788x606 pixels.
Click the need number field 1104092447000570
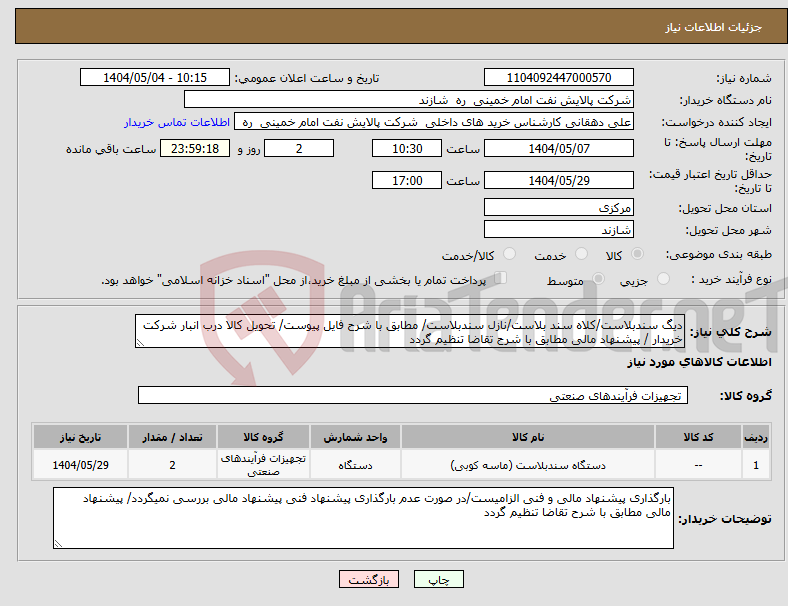coord(558,77)
